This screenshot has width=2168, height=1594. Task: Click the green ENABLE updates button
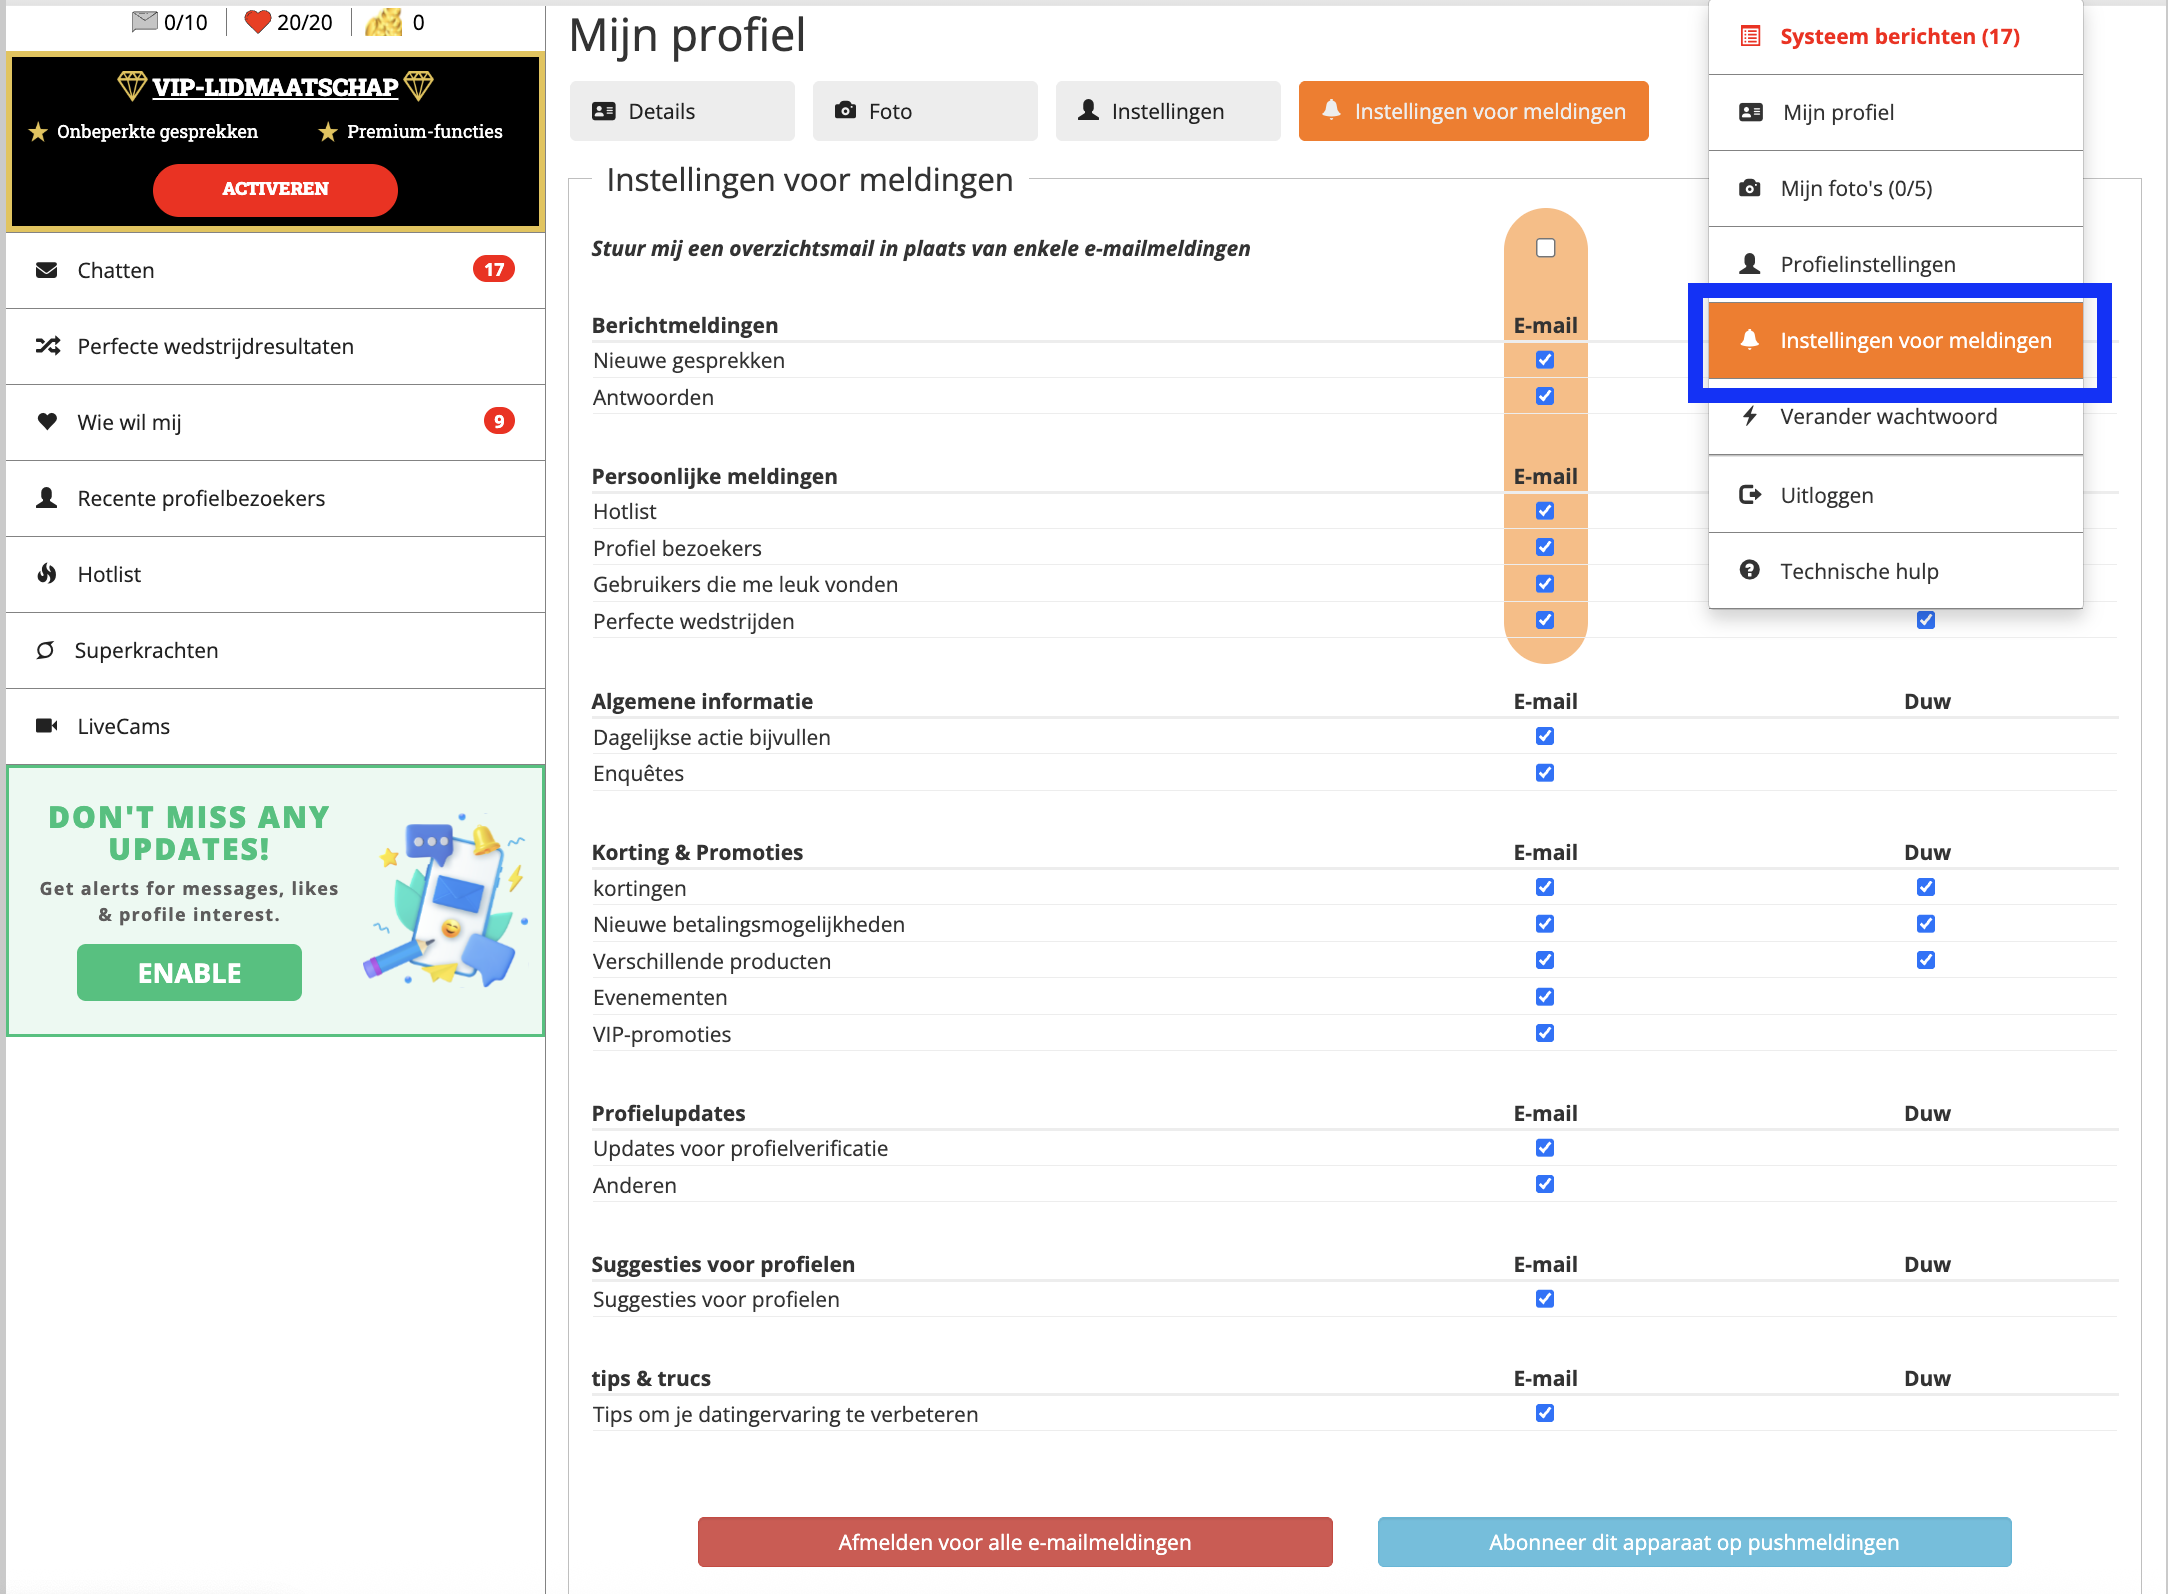pos(189,972)
